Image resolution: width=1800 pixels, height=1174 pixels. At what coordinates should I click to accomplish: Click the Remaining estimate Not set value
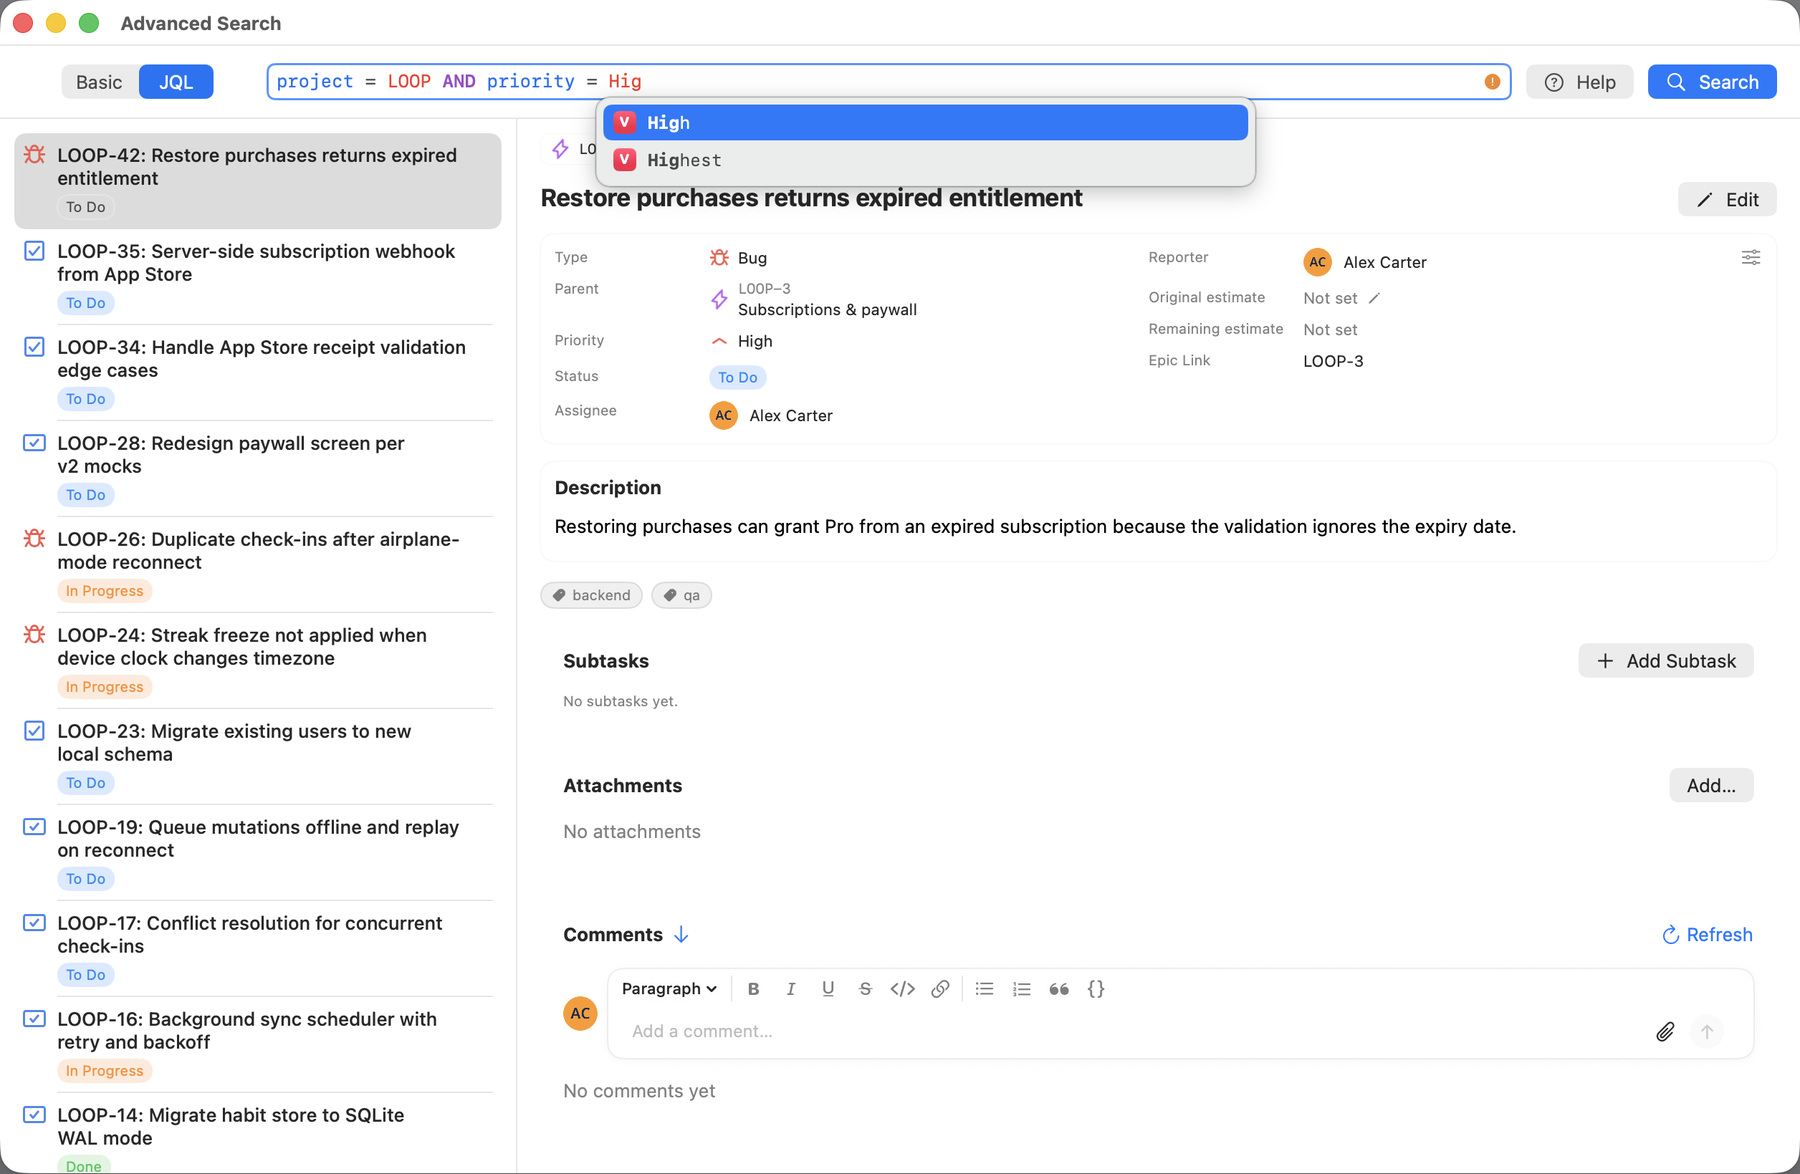(x=1330, y=330)
